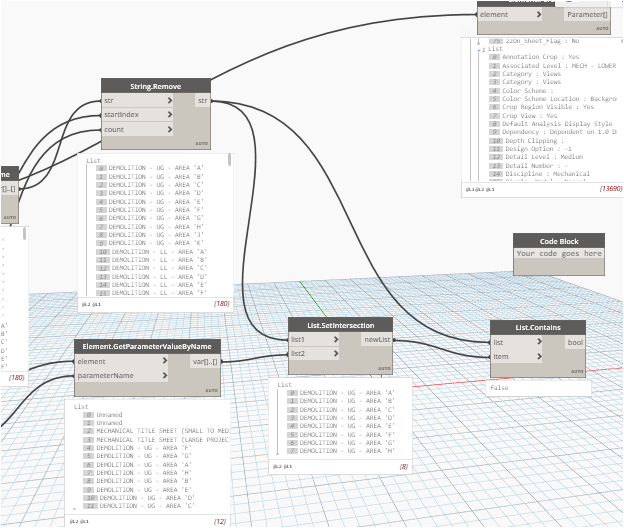
Task: Click element port chevron on top-right node
Action: 539,14
